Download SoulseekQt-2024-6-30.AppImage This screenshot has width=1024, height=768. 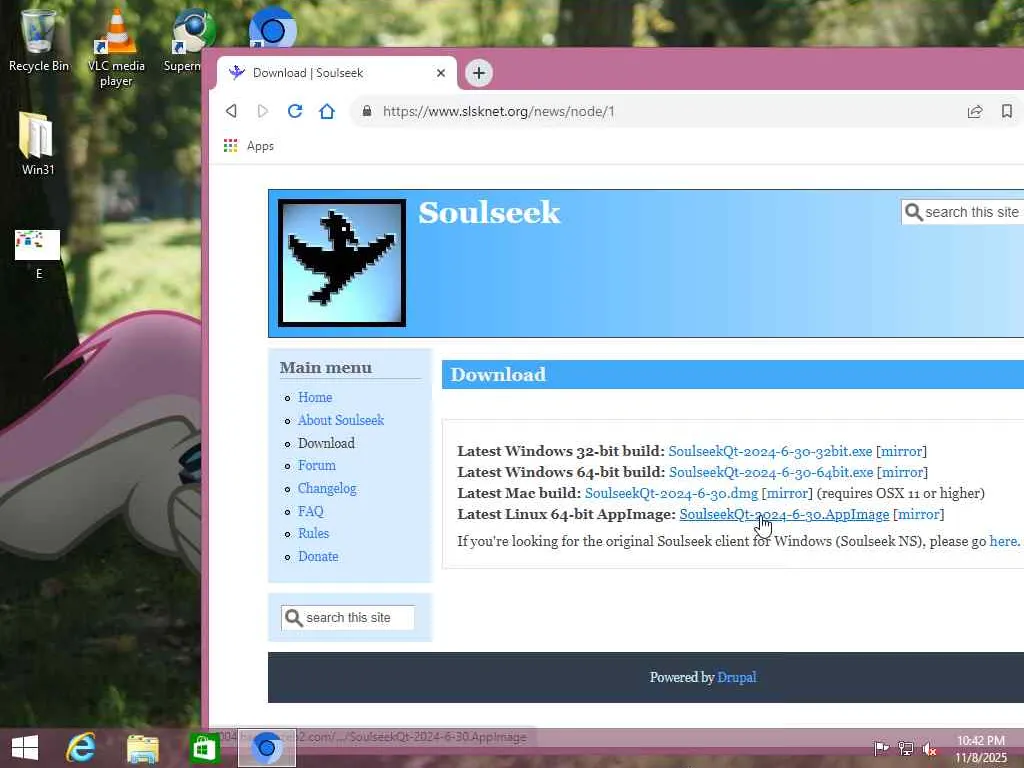[x=784, y=515]
